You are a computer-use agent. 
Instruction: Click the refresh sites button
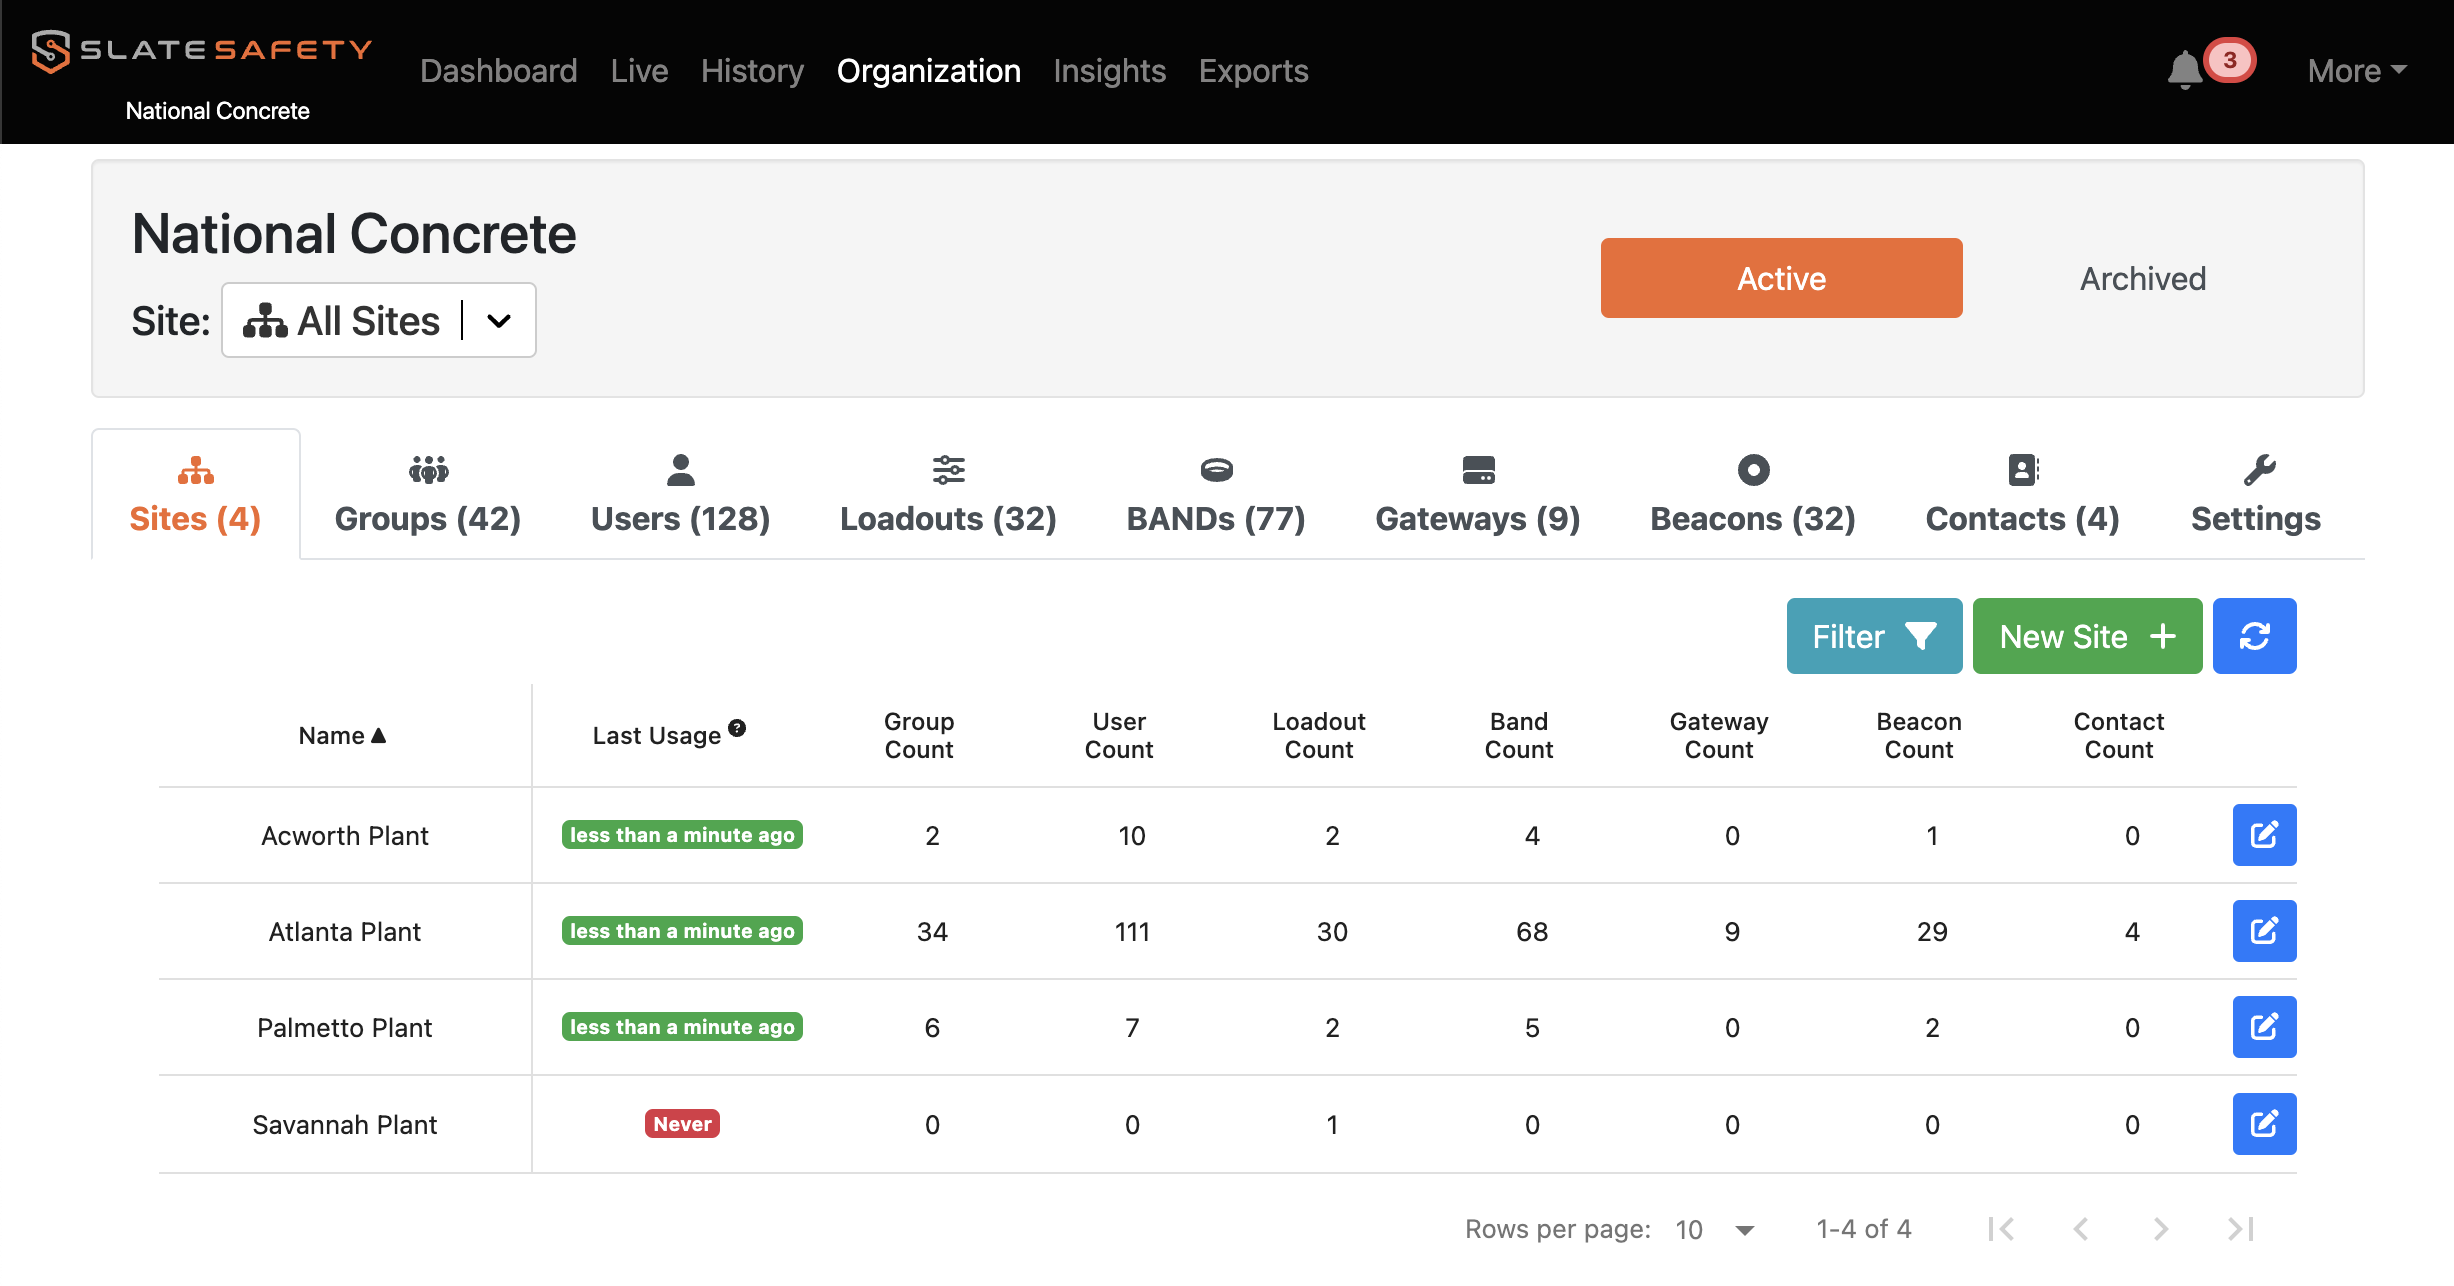2254,636
